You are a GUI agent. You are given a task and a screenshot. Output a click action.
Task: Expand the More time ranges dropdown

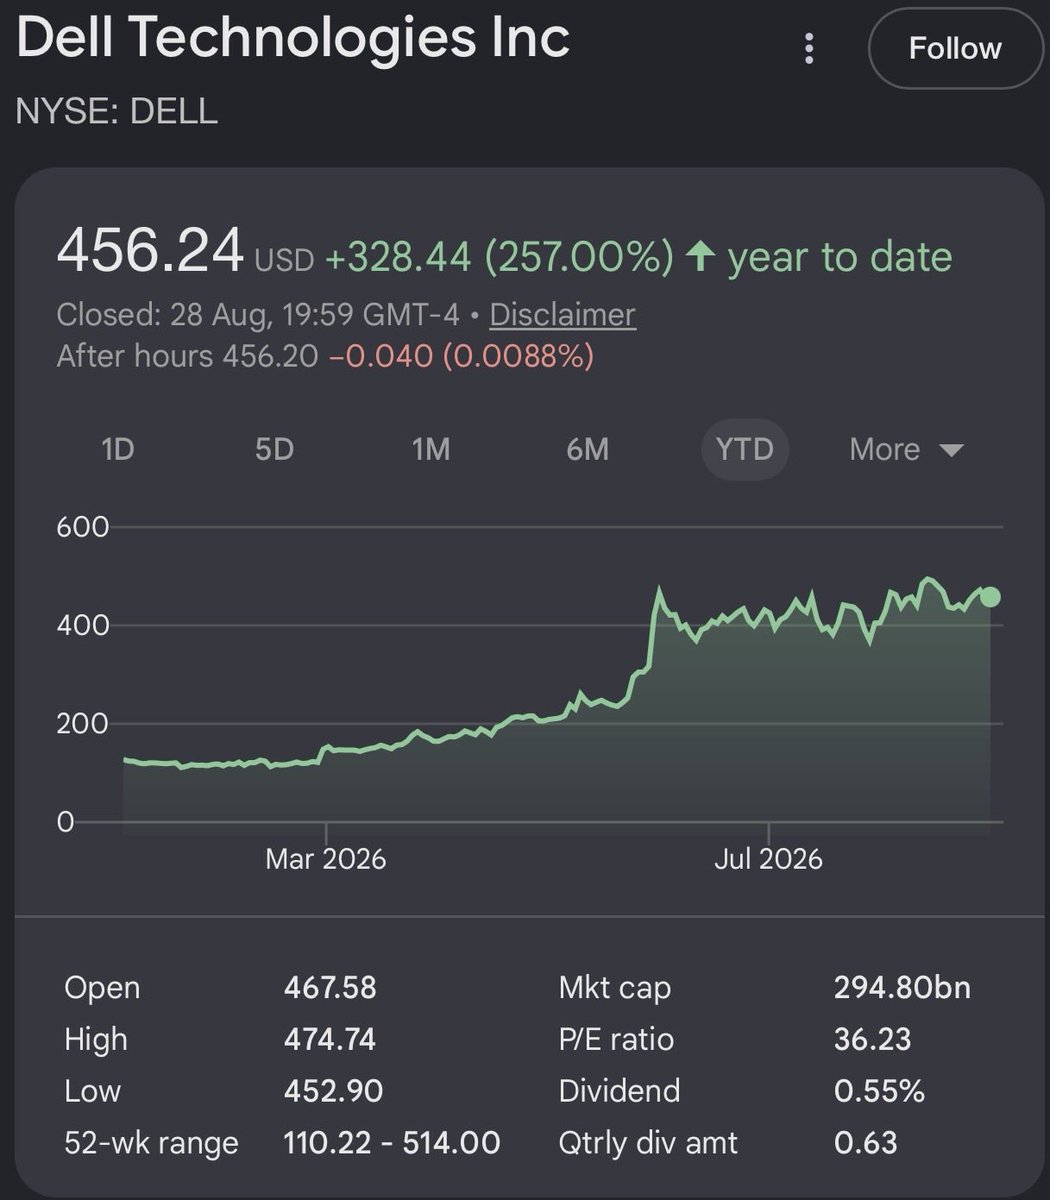(906, 449)
